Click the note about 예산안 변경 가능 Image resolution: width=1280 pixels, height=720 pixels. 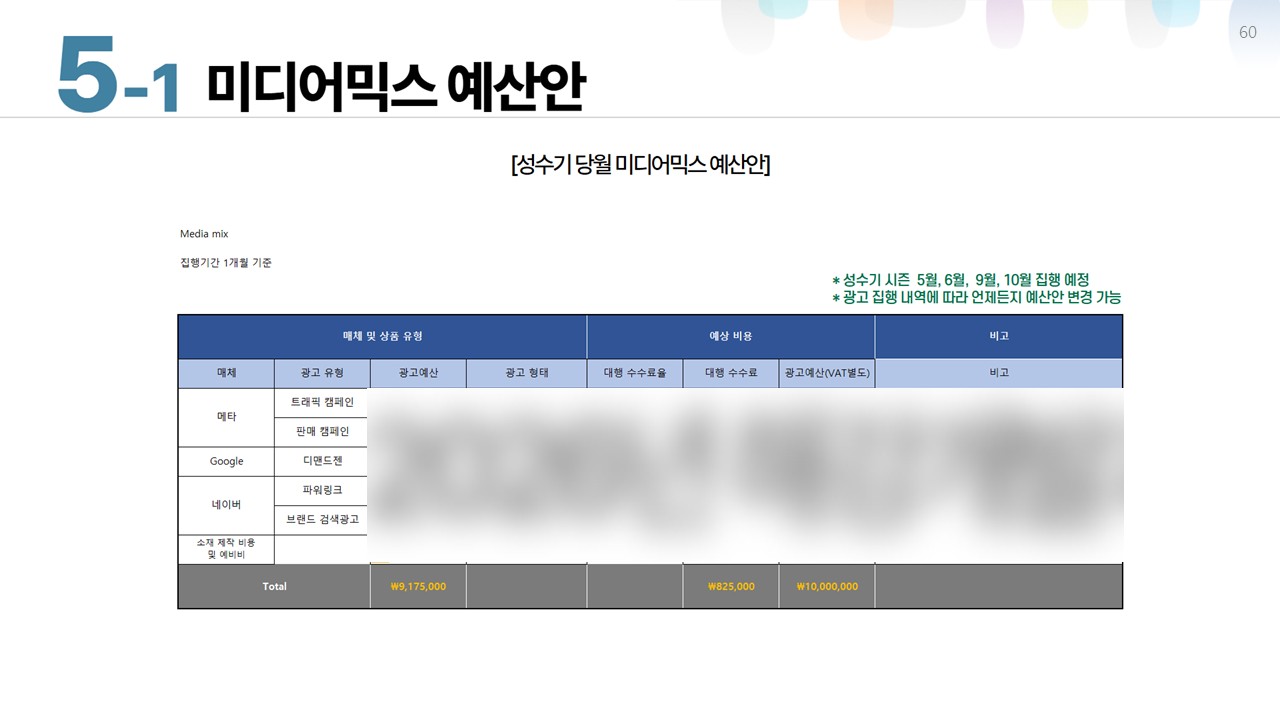point(976,297)
